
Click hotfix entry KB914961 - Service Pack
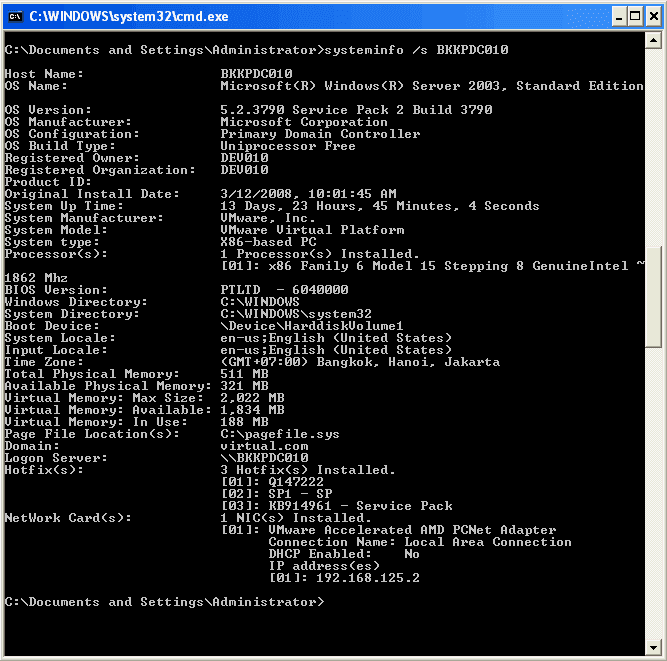coord(336,506)
